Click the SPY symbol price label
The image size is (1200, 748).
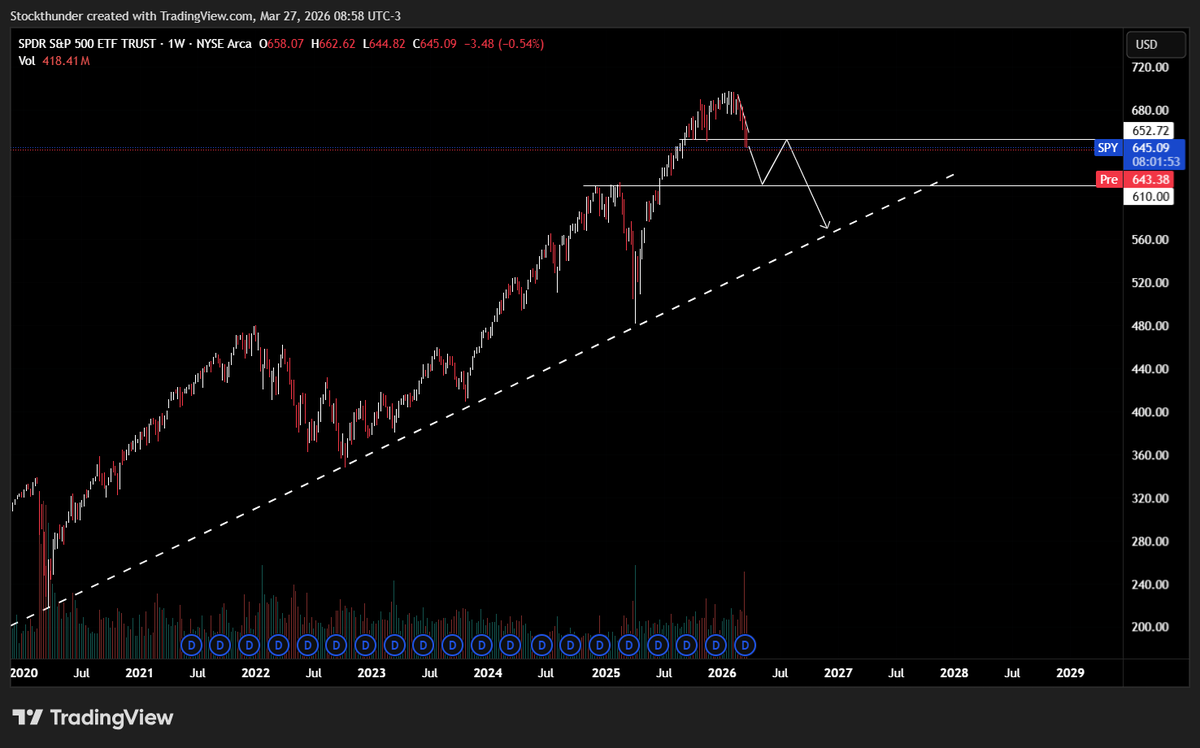1107,147
